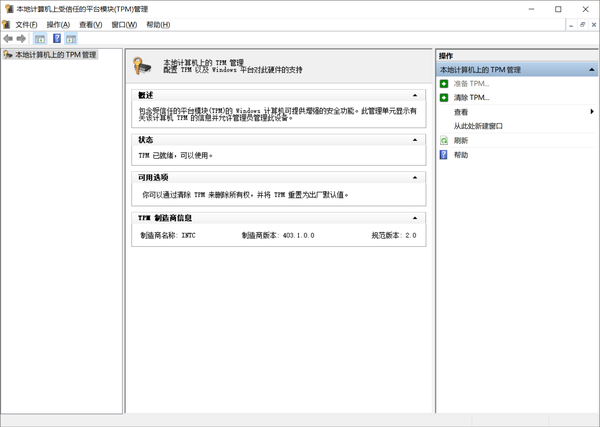This screenshot has height=427, width=600.
Task: Click the blue Help toolbar icon
Action: click(x=57, y=38)
